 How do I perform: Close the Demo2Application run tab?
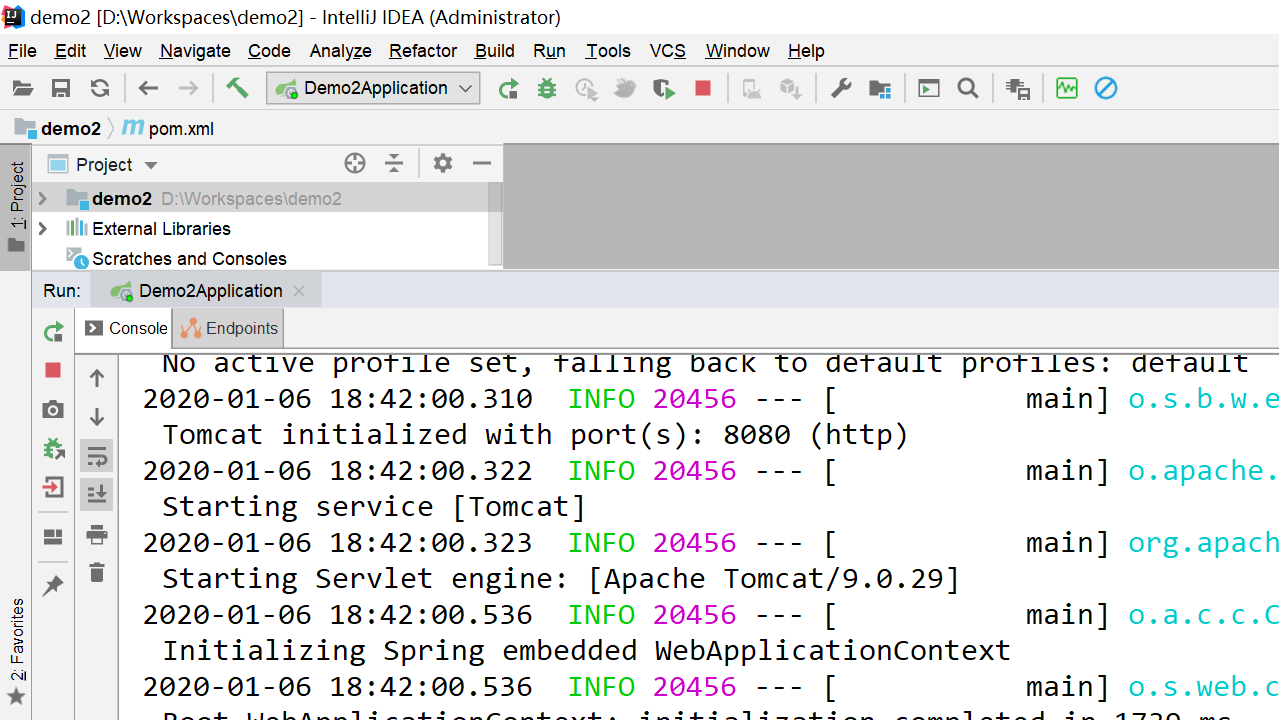tap(298, 291)
